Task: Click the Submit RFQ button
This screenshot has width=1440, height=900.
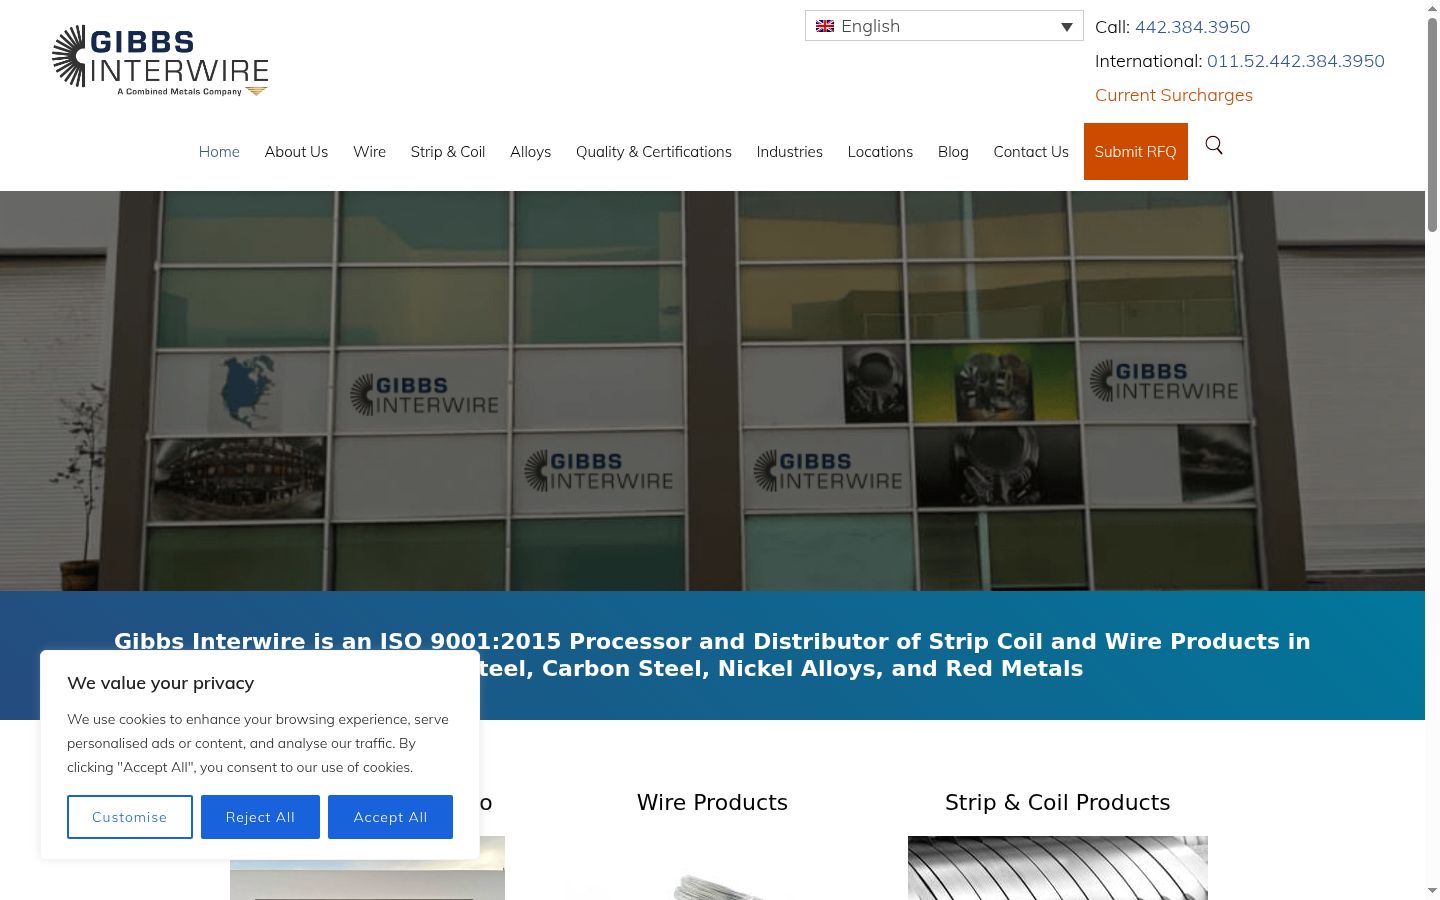Action: tap(1136, 152)
